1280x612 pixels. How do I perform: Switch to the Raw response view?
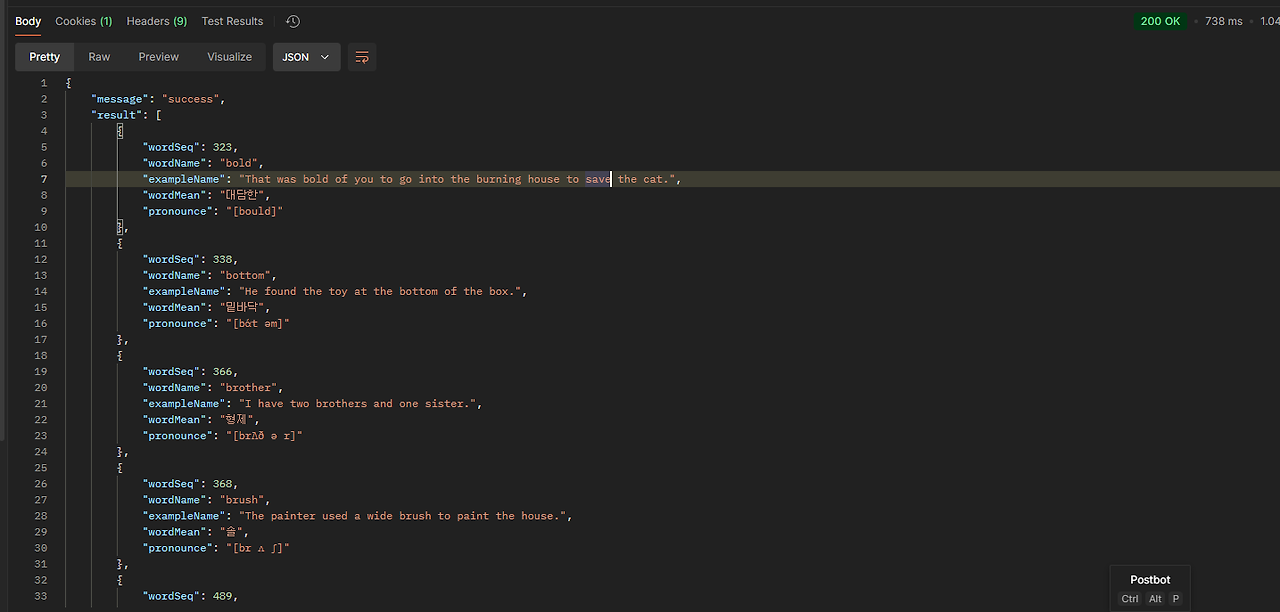point(98,57)
